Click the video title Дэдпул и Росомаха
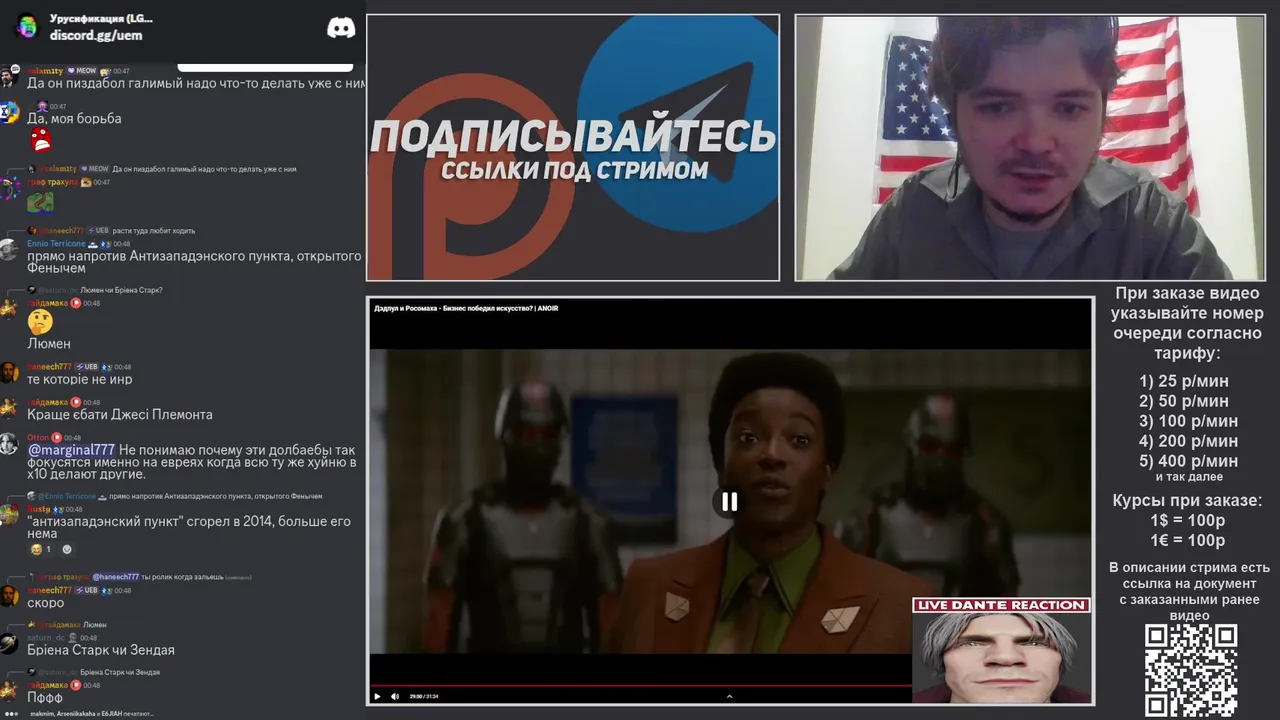Screen dimensions: 1280x720 466,308
